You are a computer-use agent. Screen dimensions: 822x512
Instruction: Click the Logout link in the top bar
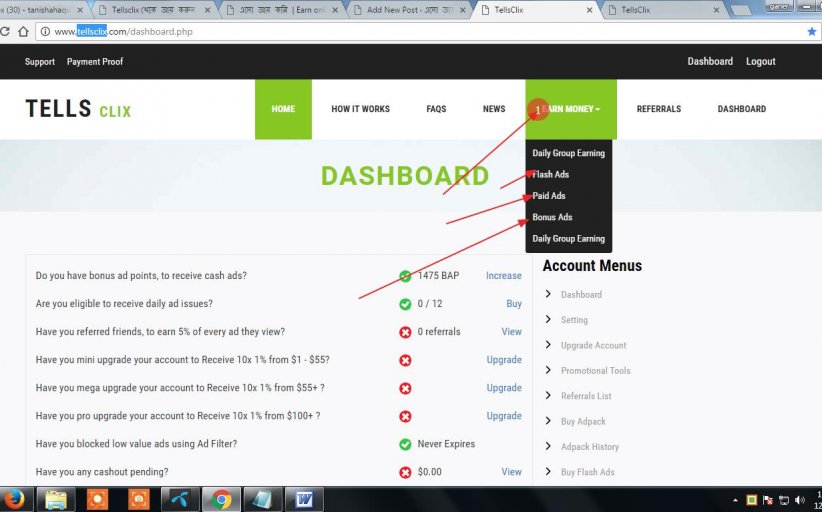pos(760,61)
